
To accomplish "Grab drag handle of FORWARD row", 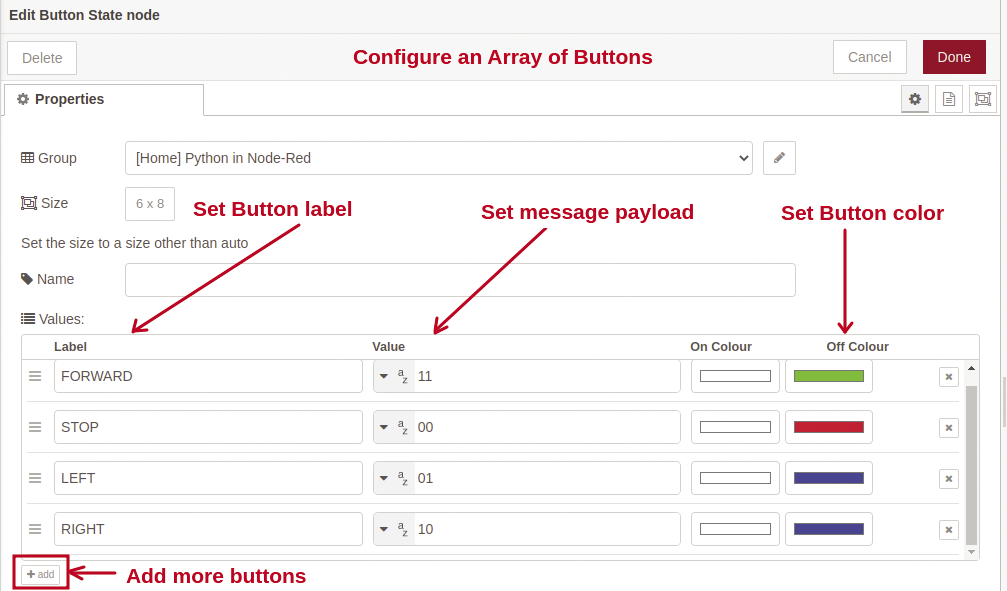I will [35, 377].
